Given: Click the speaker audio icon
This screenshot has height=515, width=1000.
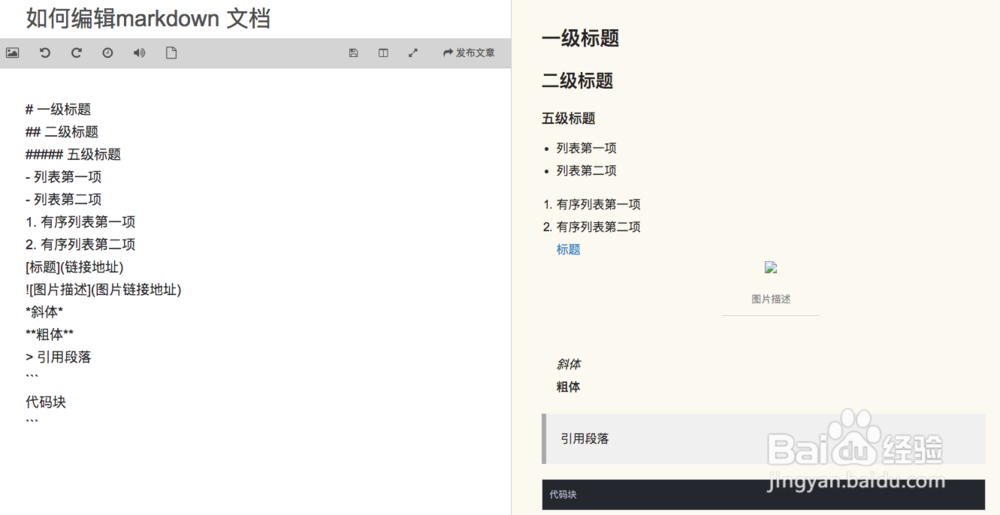Looking at the screenshot, I should [139, 53].
